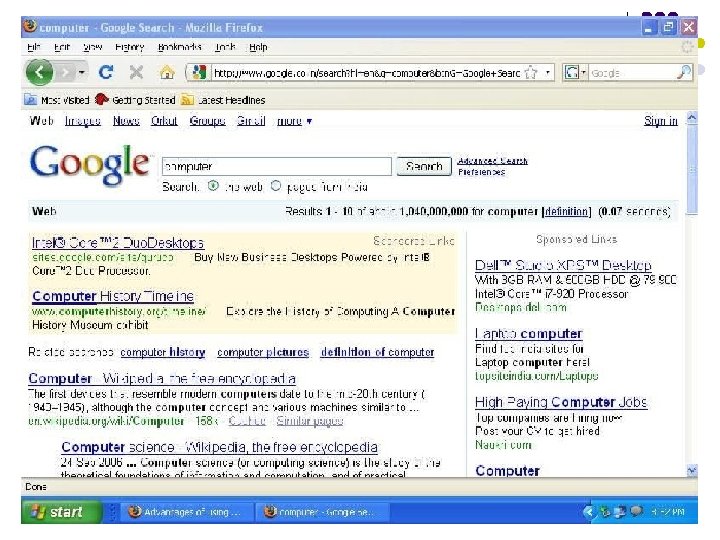720x540 pixels.
Task: Open the Tools menu
Action: (x=225, y=47)
